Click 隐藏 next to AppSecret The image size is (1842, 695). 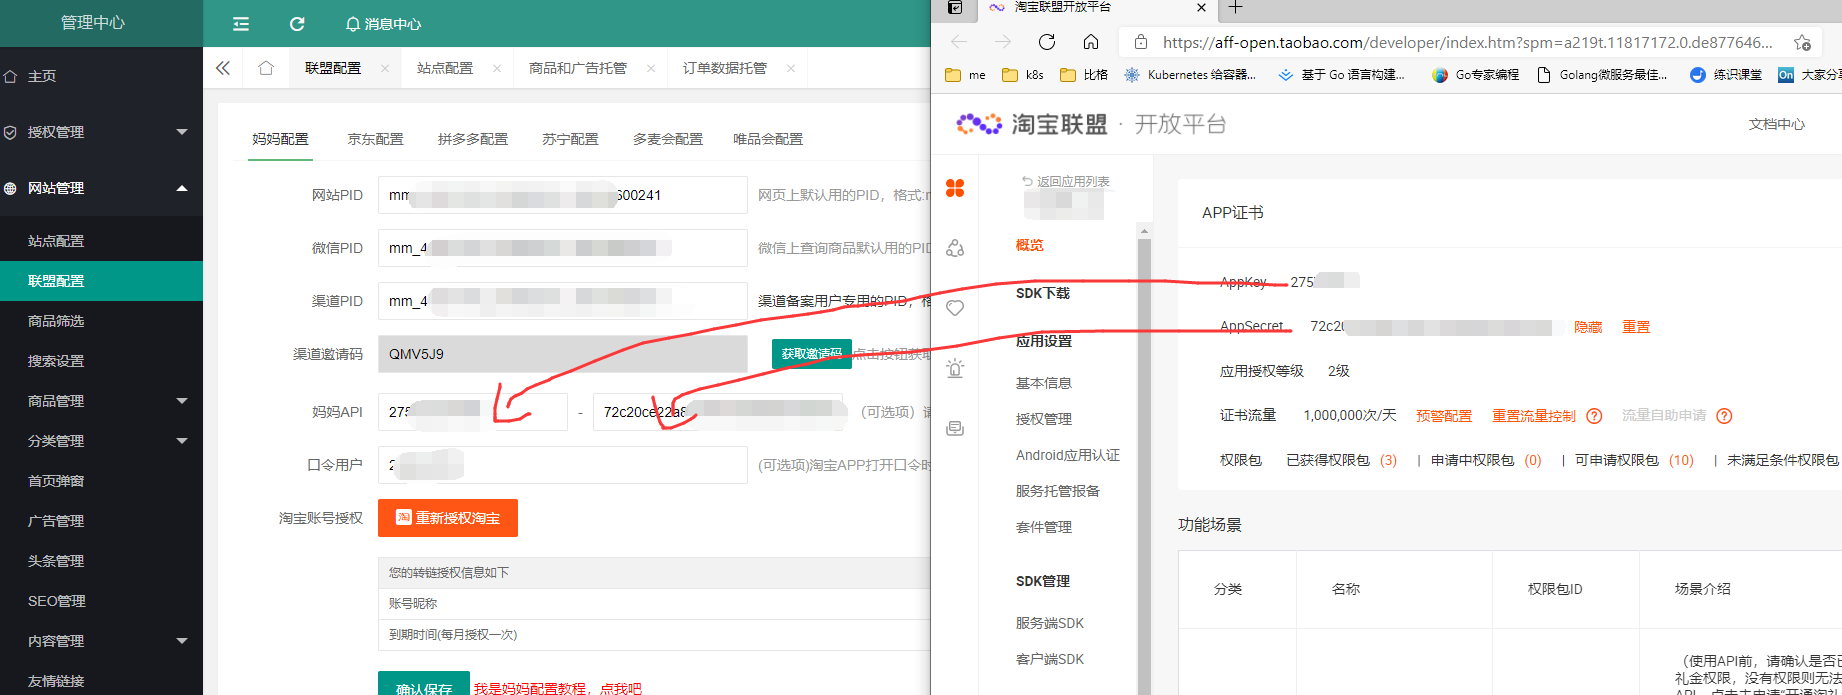click(x=1588, y=327)
